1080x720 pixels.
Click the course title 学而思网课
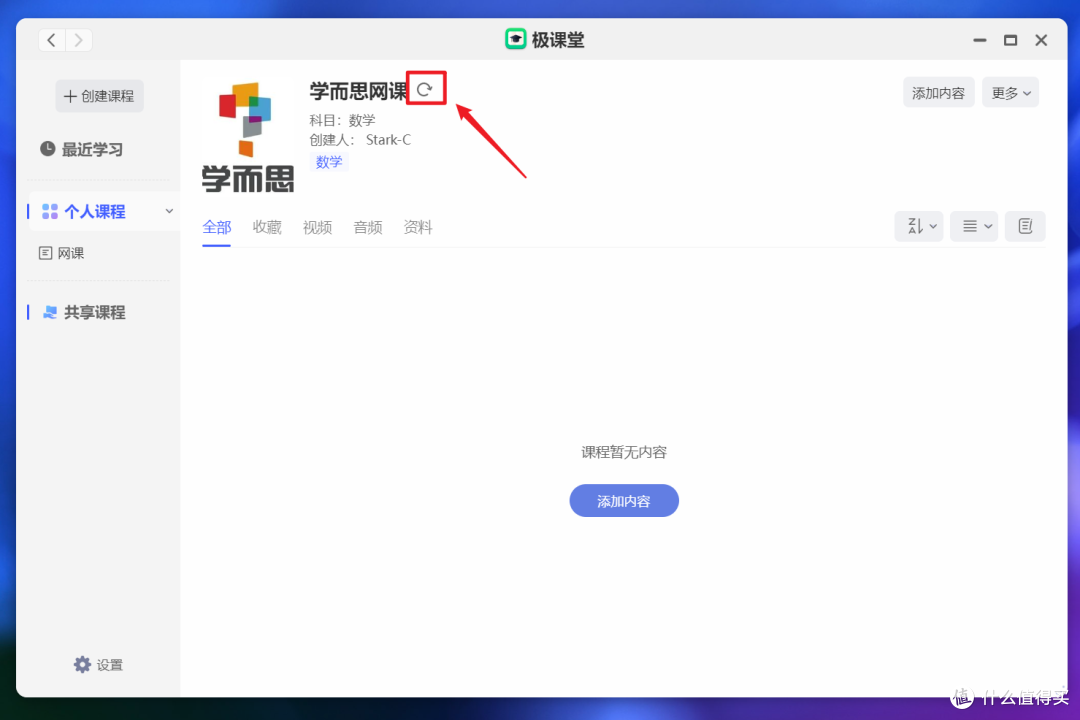coord(359,91)
